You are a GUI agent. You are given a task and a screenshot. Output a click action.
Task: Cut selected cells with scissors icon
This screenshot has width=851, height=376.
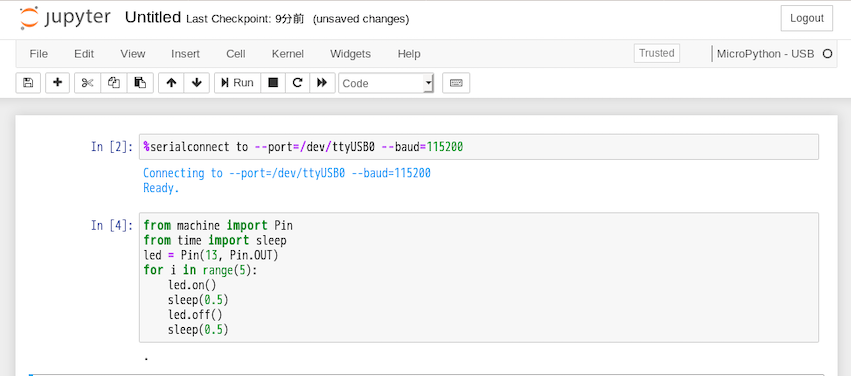87,83
